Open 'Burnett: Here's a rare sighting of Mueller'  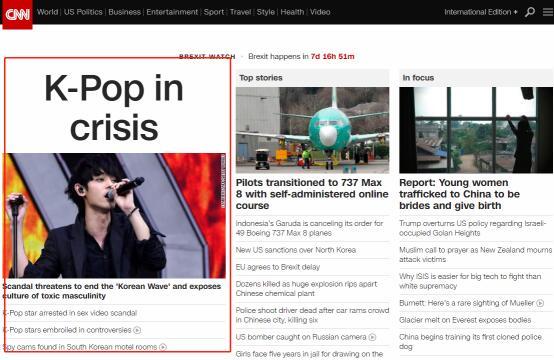point(467,303)
